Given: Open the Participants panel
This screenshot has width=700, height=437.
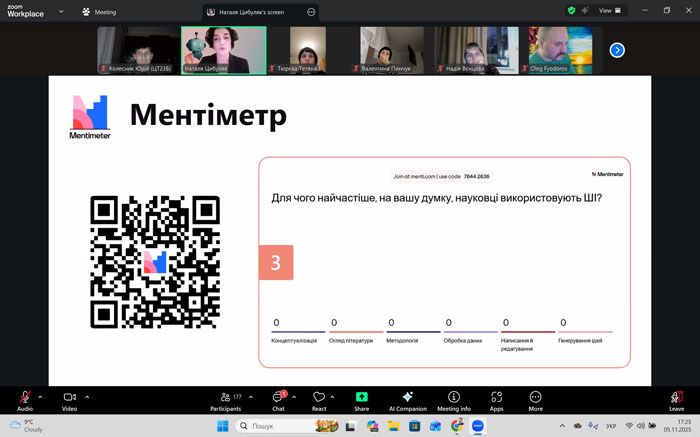Looking at the screenshot, I should 225,399.
